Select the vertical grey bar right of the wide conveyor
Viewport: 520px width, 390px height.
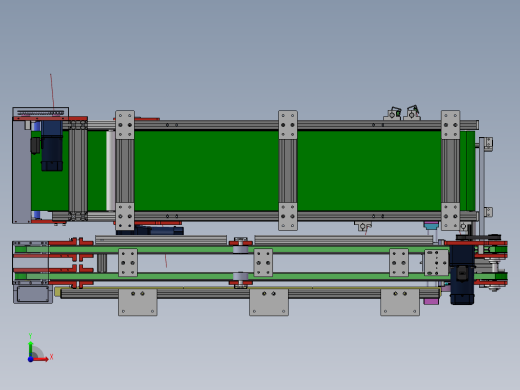tap(482, 187)
